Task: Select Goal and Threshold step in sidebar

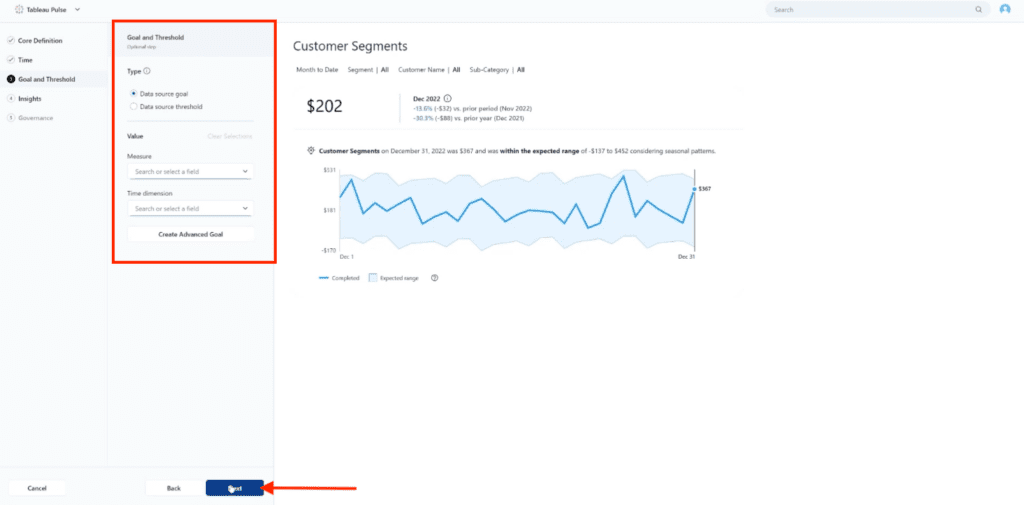Action: tap(46, 79)
